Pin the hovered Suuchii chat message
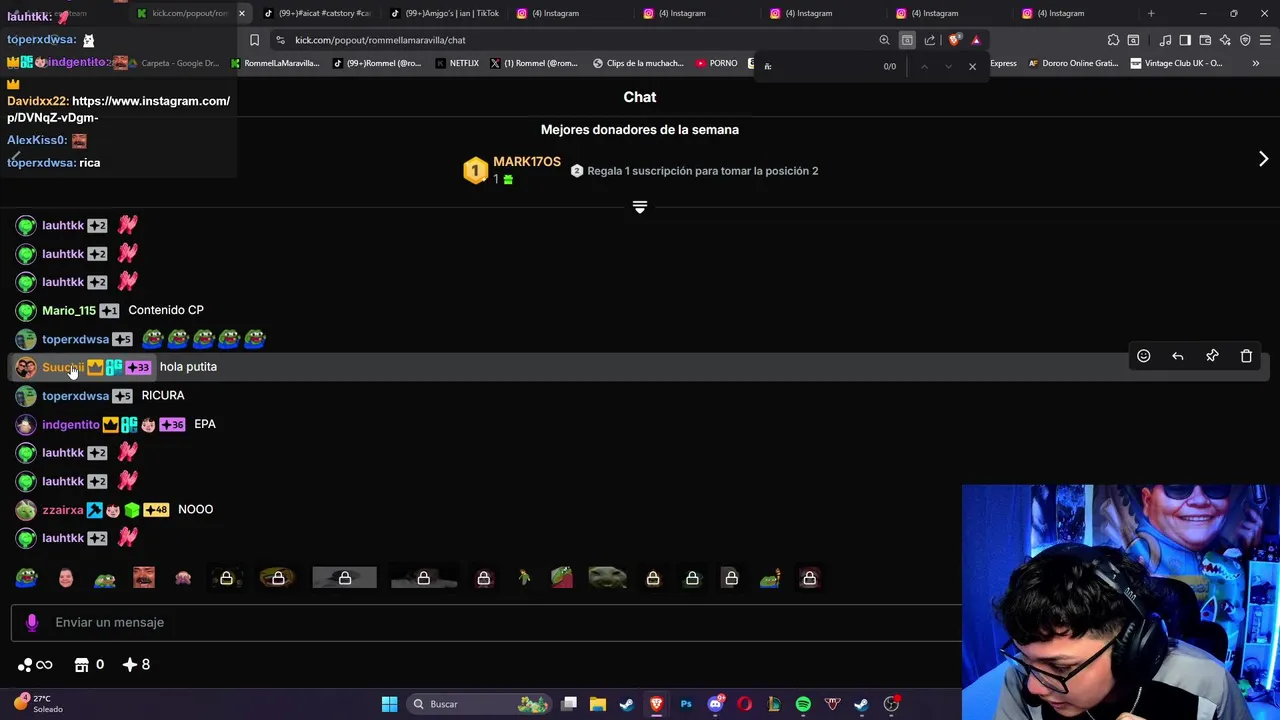The height and width of the screenshot is (720, 1280). 1212,356
